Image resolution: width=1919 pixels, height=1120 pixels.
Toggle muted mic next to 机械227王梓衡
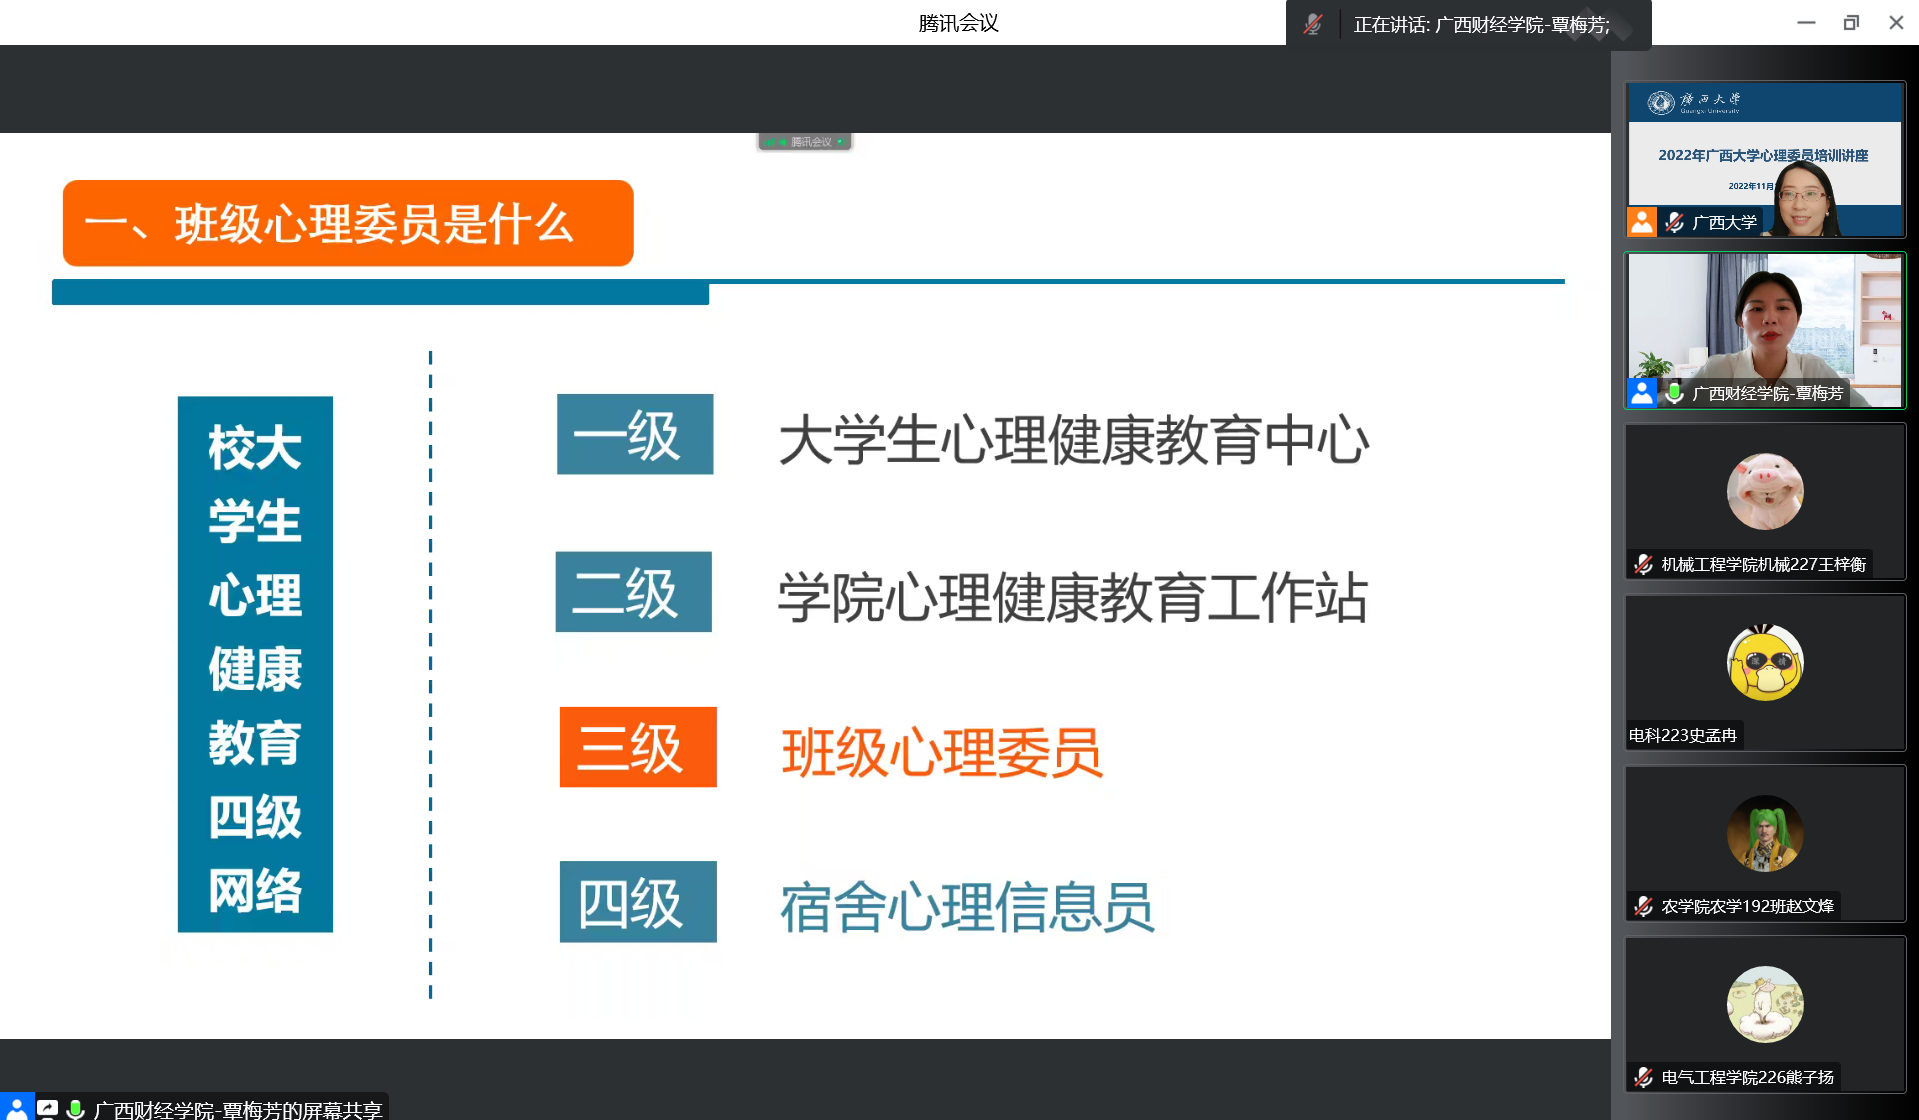1643,565
